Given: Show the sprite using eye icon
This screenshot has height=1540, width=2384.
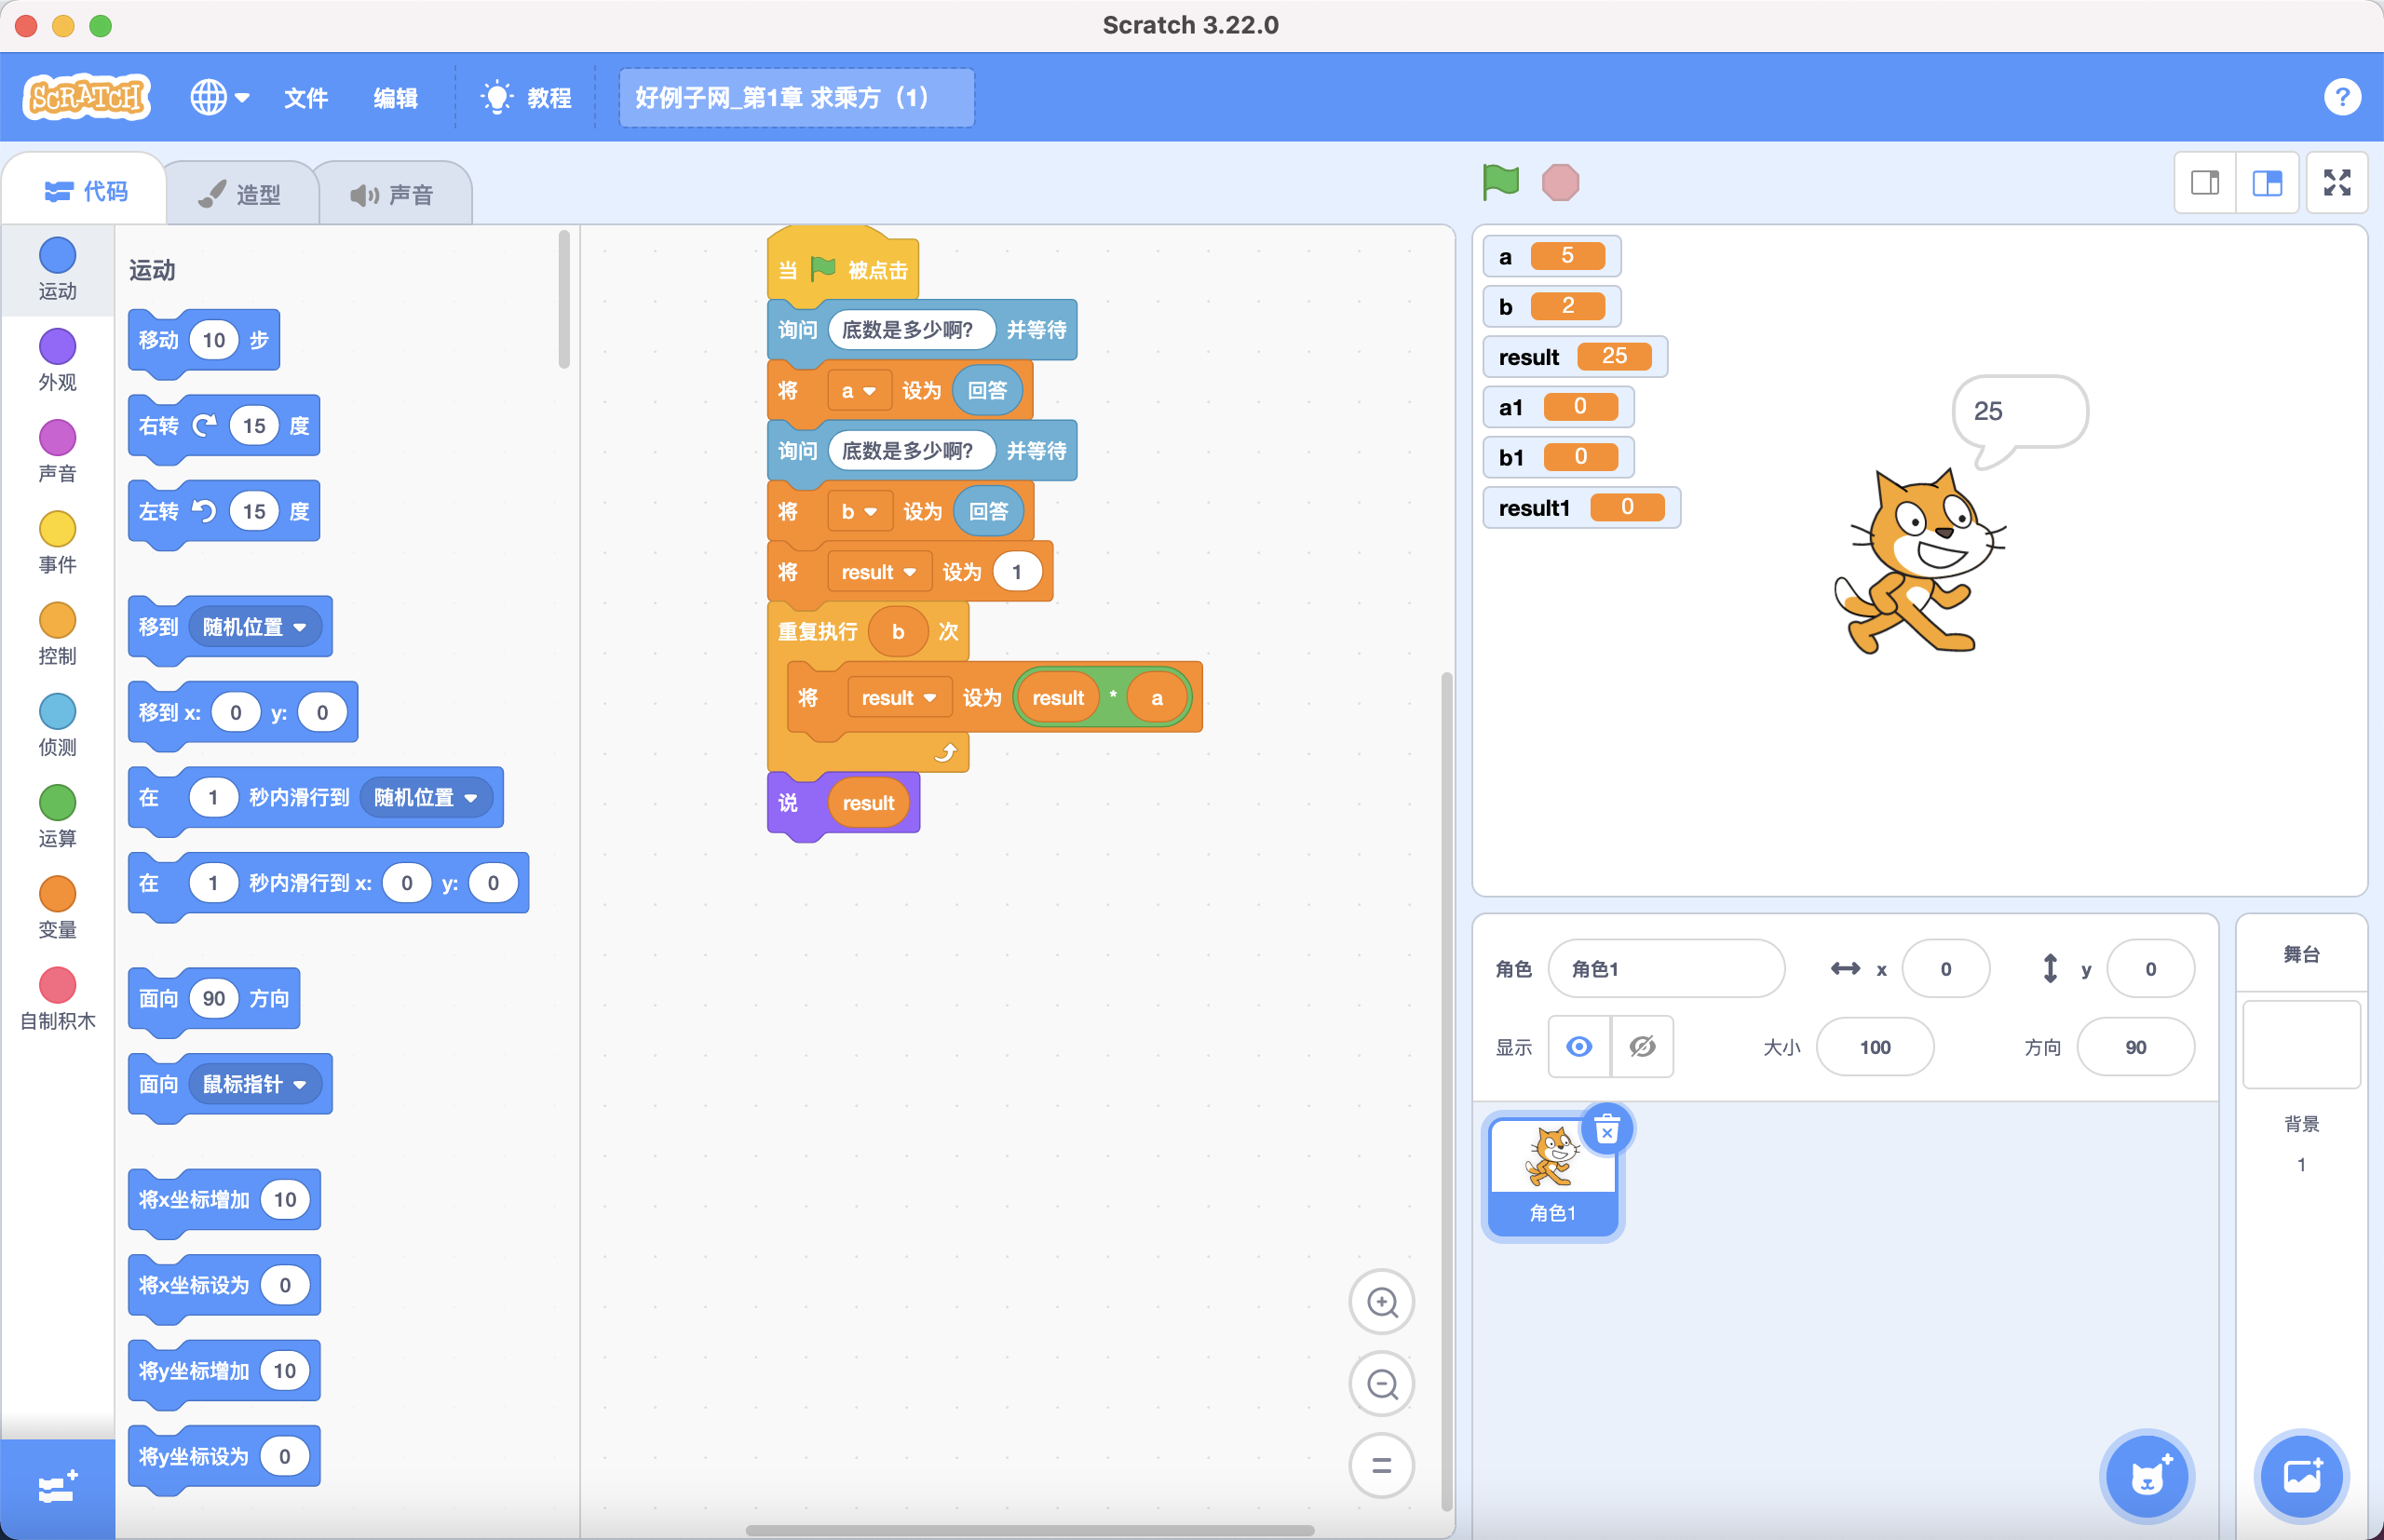Looking at the screenshot, I should click(1579, 1047).
